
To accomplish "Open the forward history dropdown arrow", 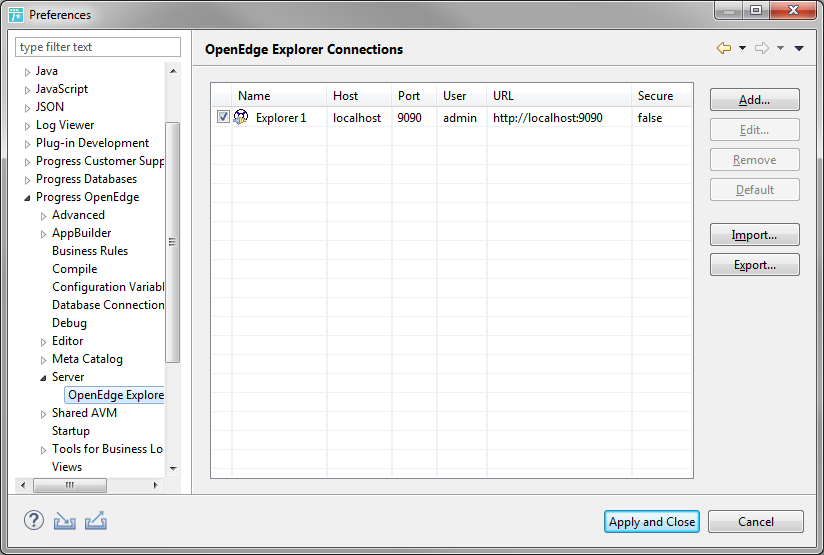I will (780, 48).
